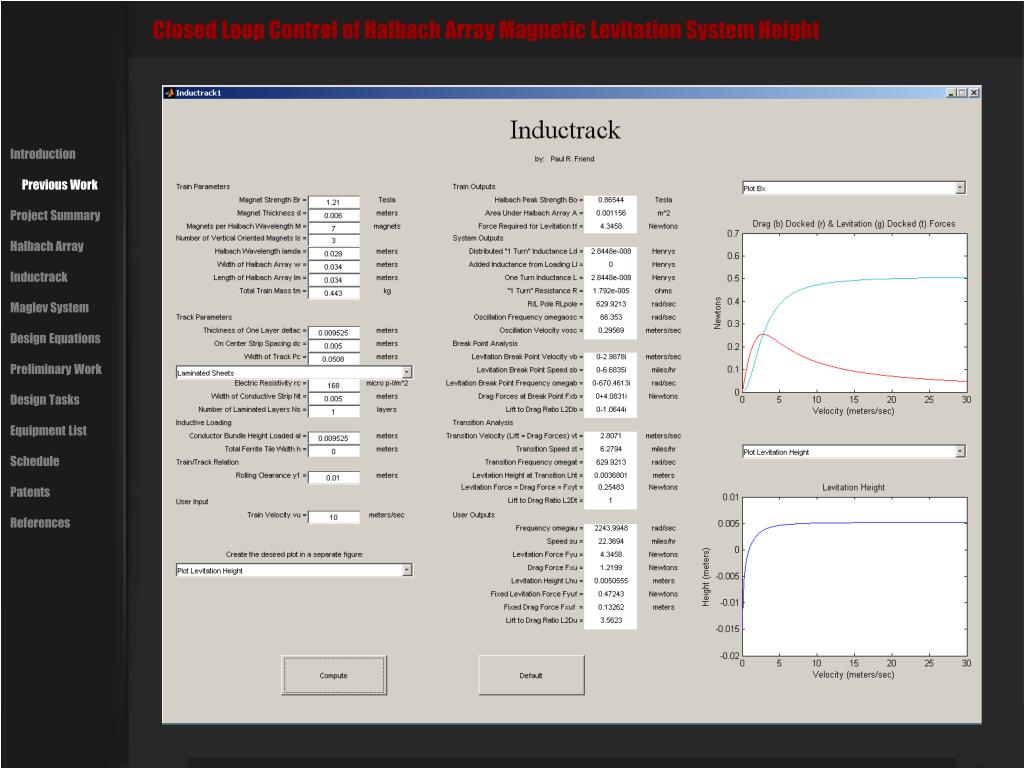The height and width of the screenshot is (768, 1024).
Task: Minimize the Inductrack1 window
Action: coord(951,93)
